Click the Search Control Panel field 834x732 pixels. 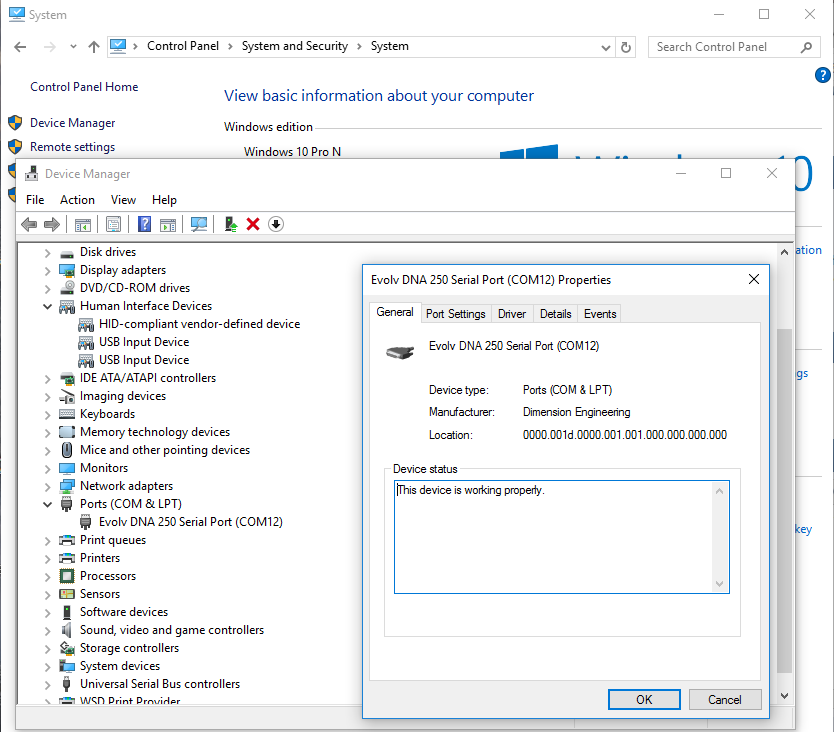pos(725,47)
